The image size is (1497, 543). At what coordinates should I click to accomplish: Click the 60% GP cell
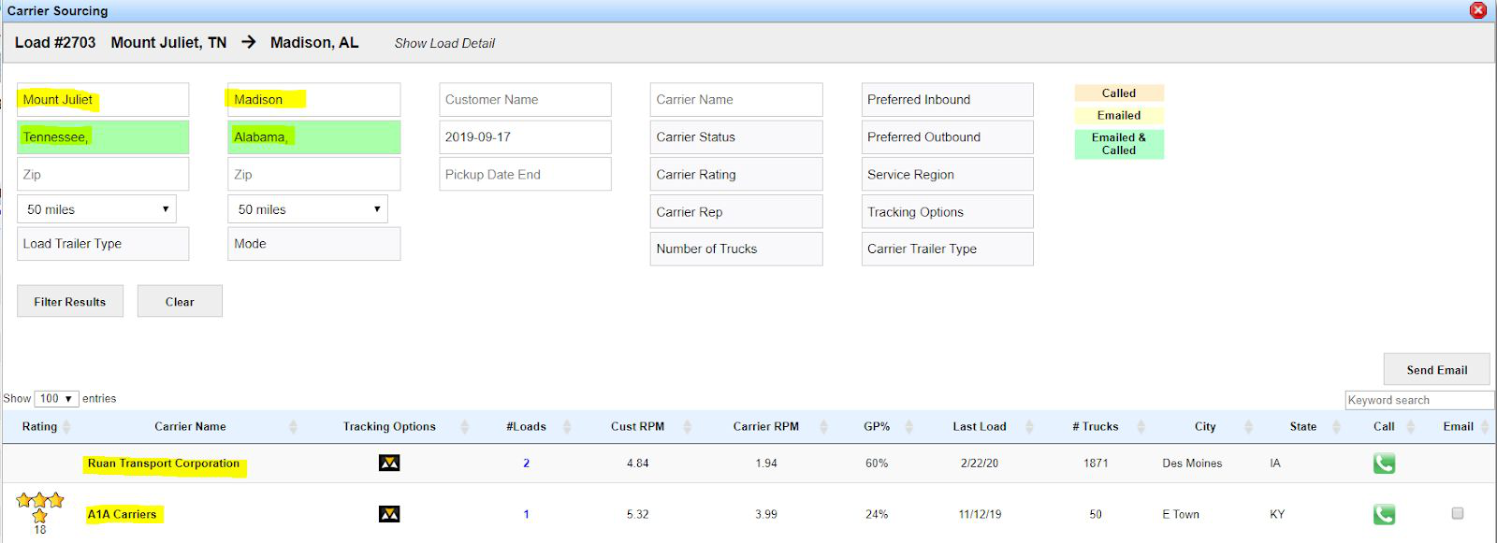(876, 463)
